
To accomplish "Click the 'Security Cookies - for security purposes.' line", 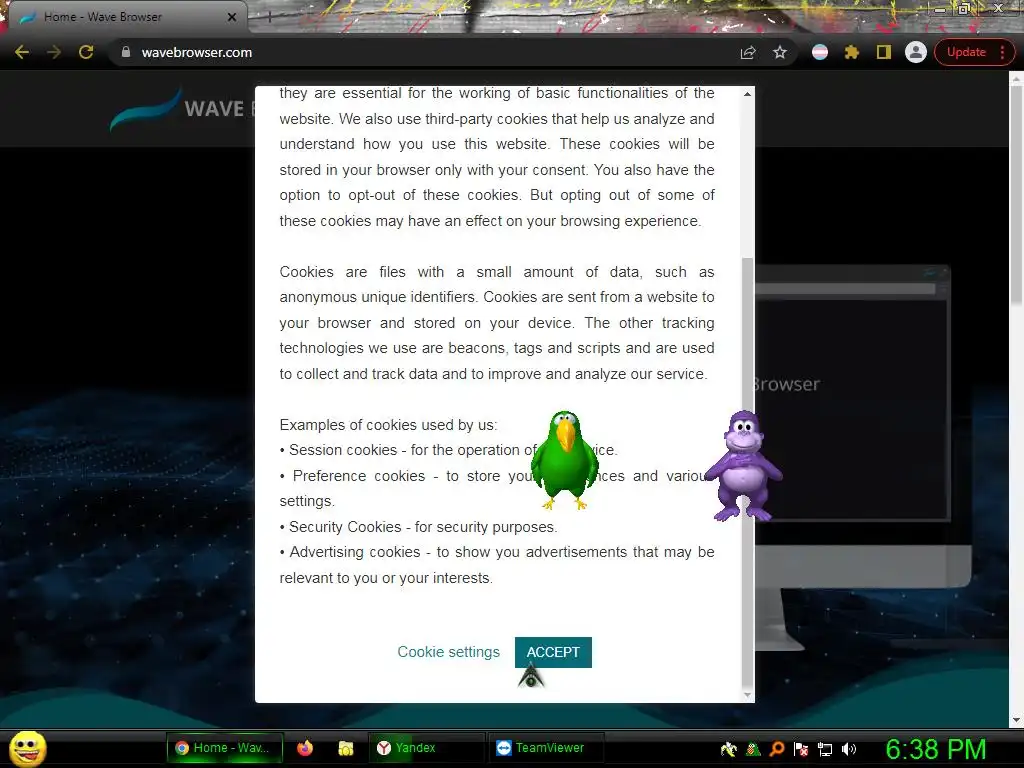I will coord(419,527).
